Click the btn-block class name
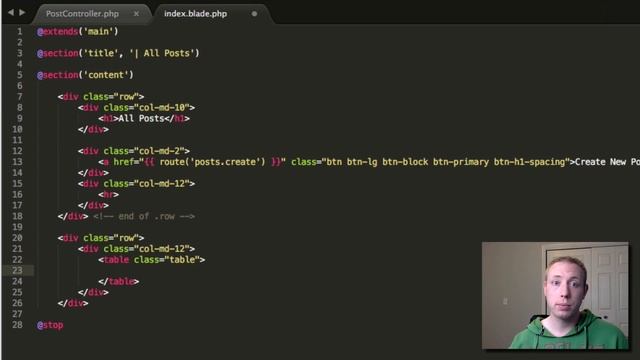This screenshot has width=640, height=360. click(405, 162)
